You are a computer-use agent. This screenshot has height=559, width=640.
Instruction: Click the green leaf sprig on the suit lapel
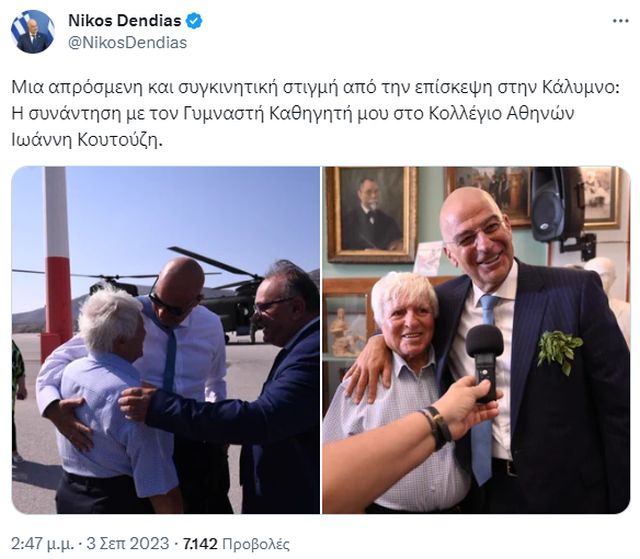point(559,351)
